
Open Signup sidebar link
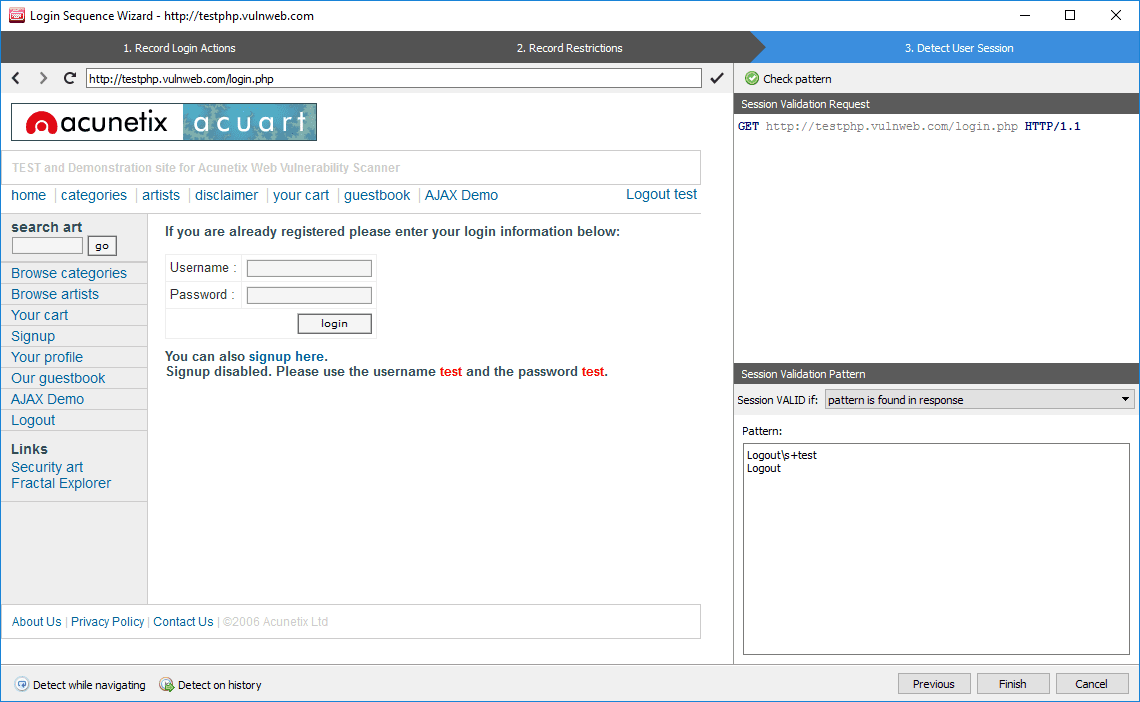point(33,336)
